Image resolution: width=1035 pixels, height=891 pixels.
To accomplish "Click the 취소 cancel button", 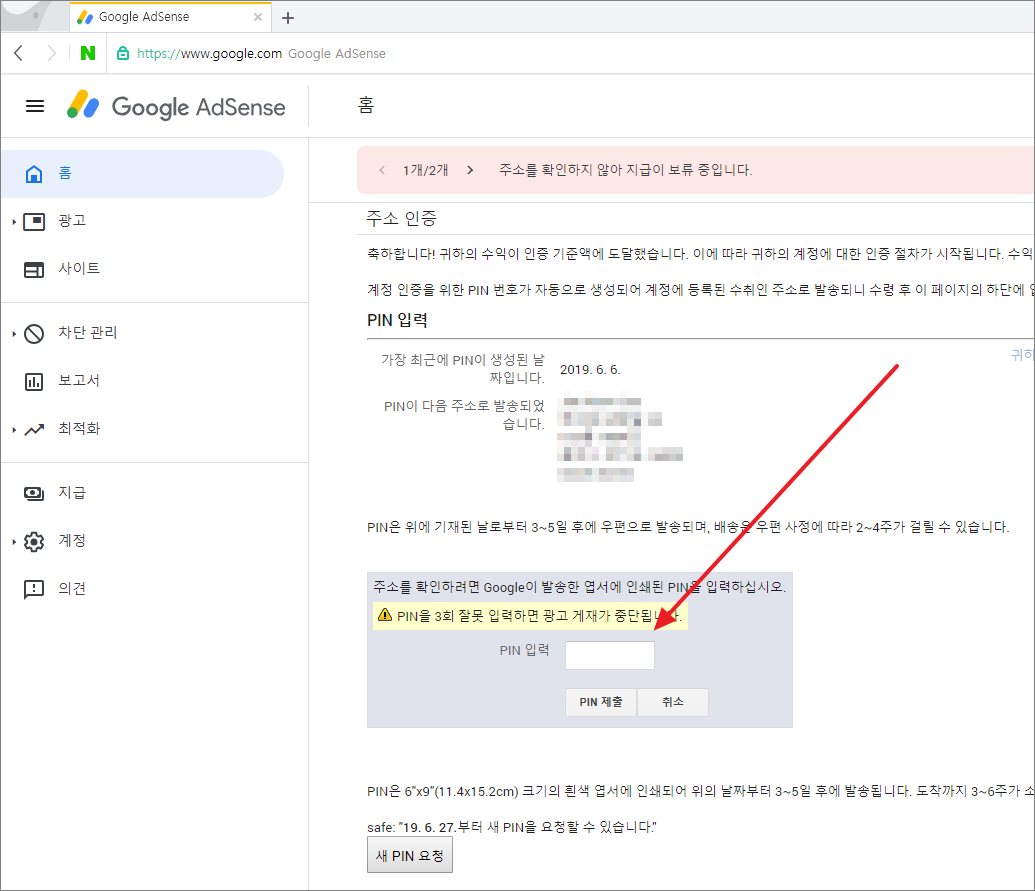I will click(x=673, y=702).
